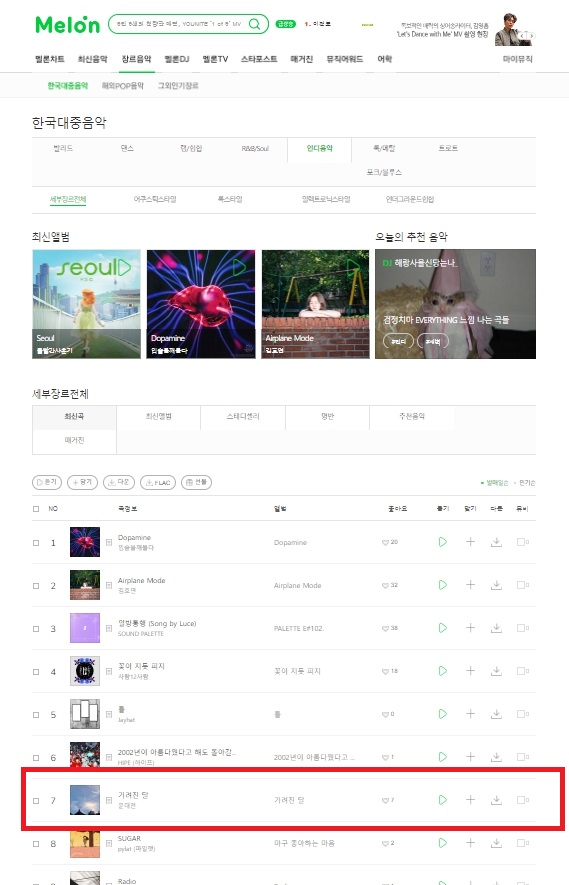Download track number 3 via download icon
569x885 pixels.
(496, 628)
